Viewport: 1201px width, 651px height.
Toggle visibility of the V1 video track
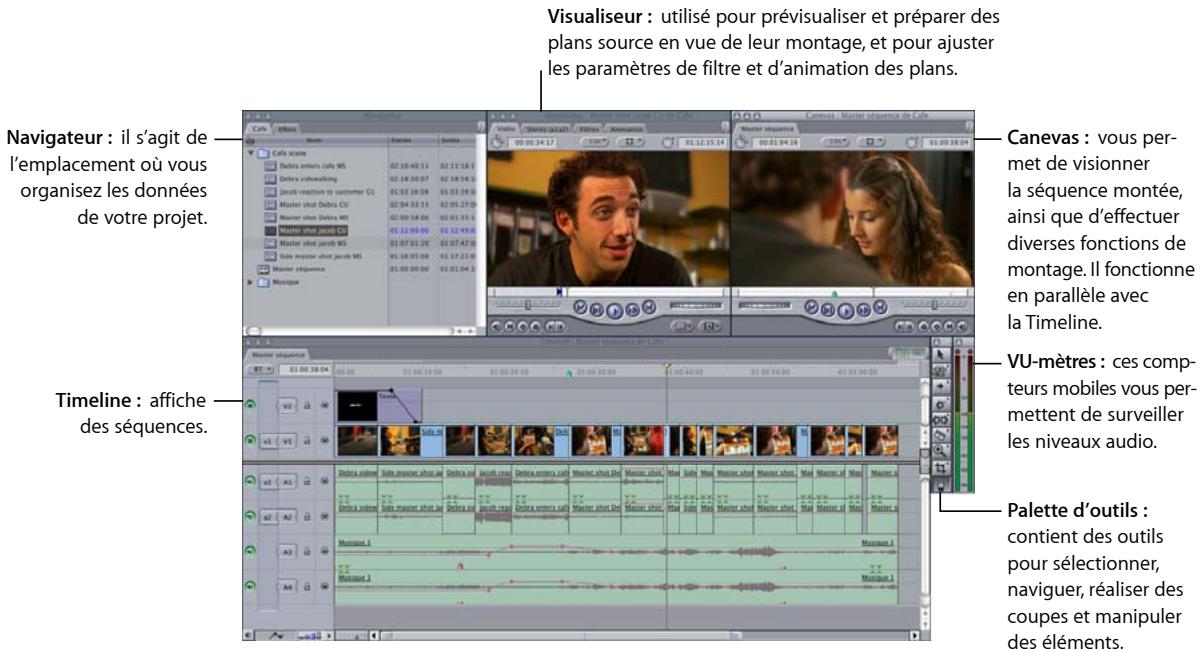point(251,441)
